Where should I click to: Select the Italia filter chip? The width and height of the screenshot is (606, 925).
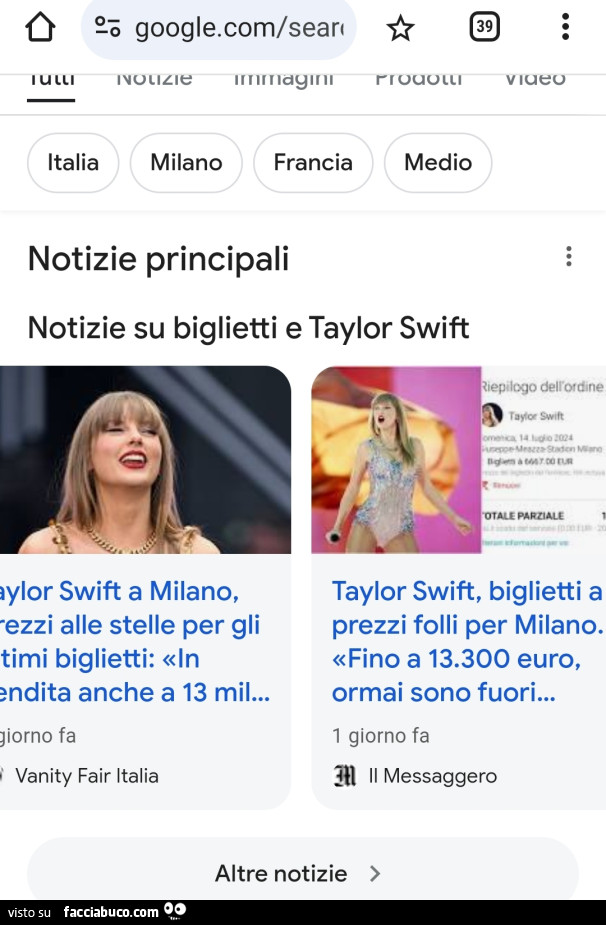(x=73, y=162)
